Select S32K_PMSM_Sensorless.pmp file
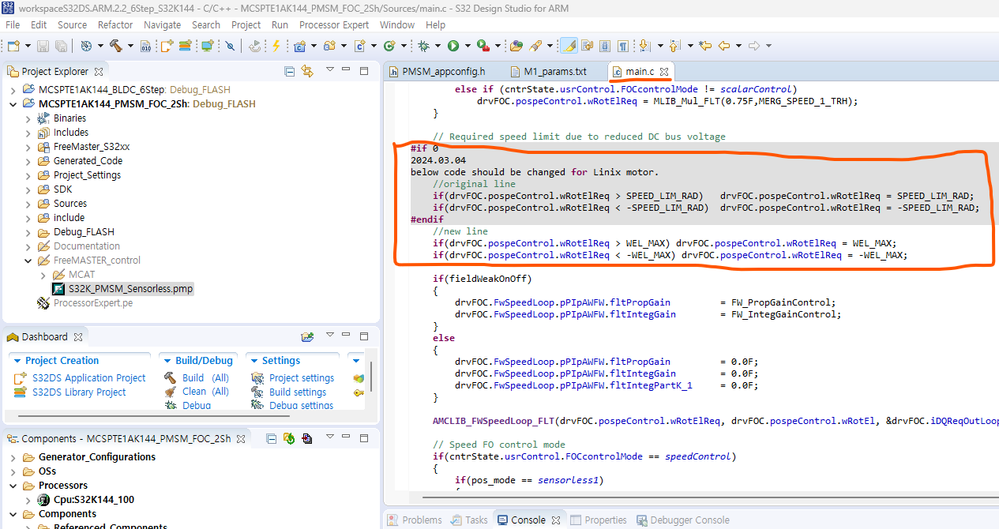 coord(131,289)
